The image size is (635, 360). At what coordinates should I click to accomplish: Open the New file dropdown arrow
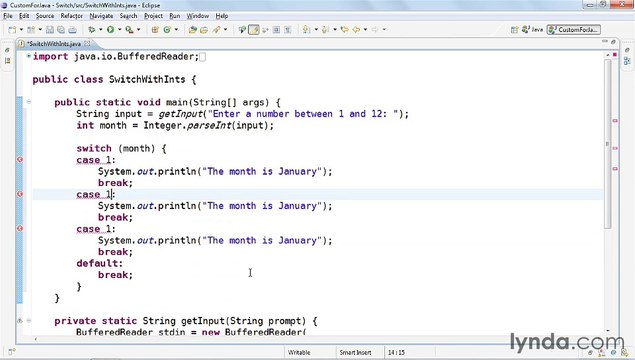pos(21,30)
